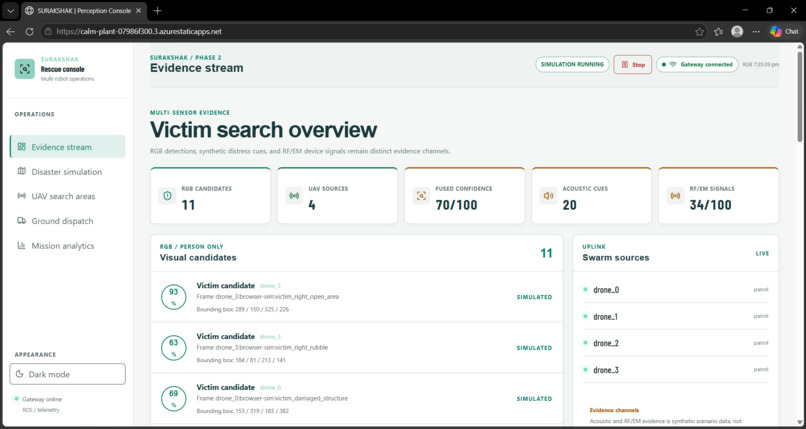Close the SURAKSHAK Perception Console tab
The height and width of the screenshot is (429, 806).
pyautogui.click(x=139, y=11)
